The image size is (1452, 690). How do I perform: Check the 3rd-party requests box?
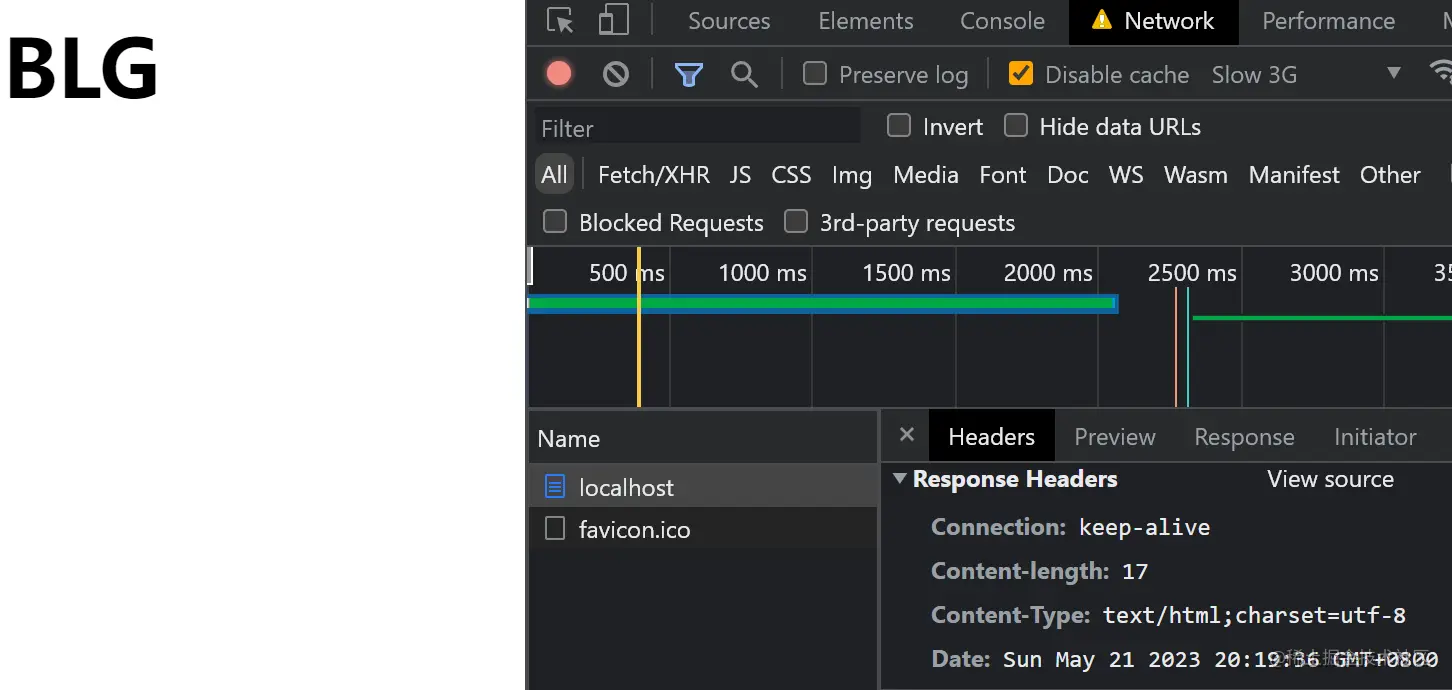796,221
